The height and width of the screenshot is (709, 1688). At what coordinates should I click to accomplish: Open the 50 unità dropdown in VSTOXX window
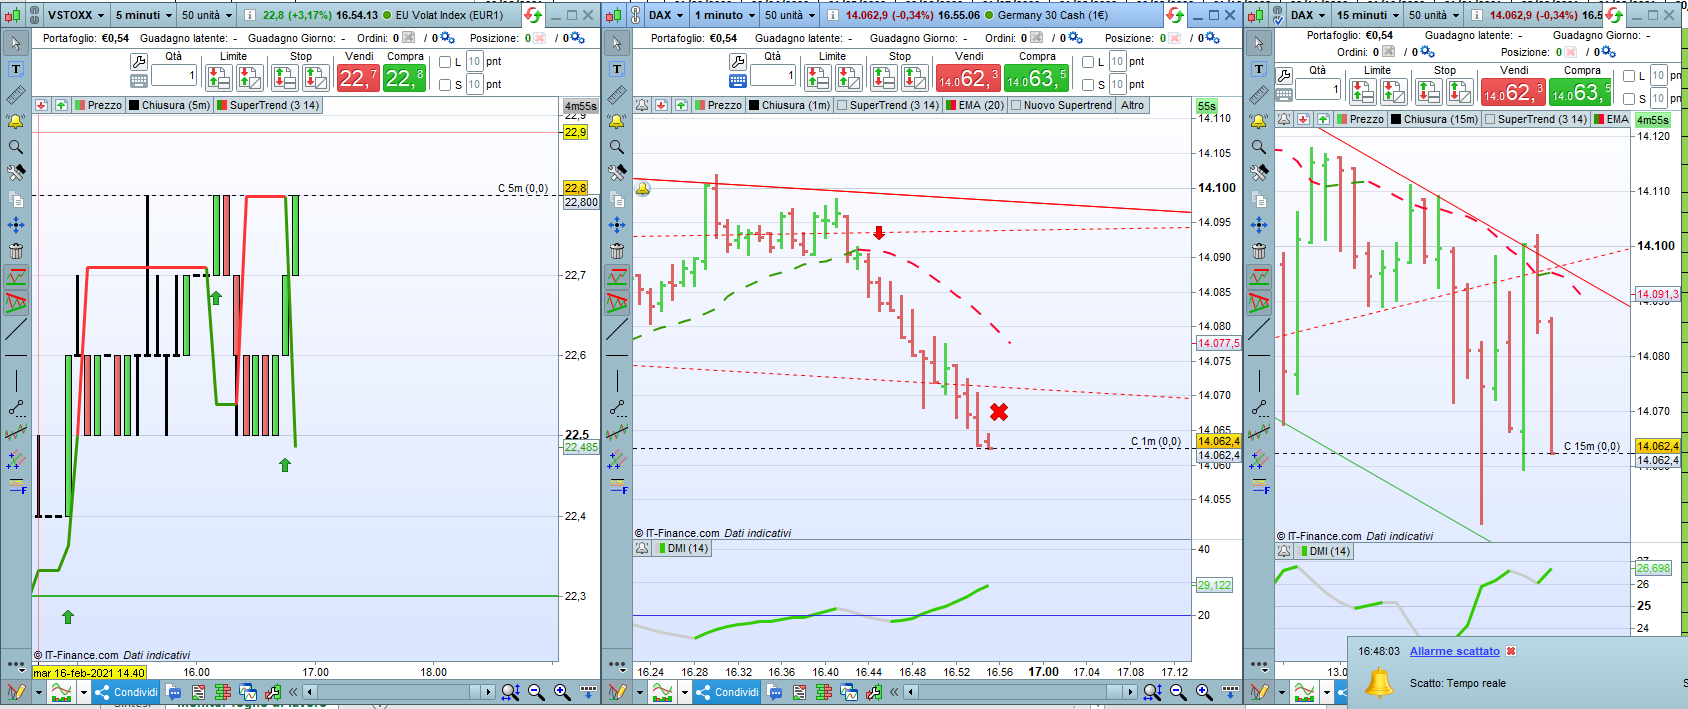click(206, 15)
